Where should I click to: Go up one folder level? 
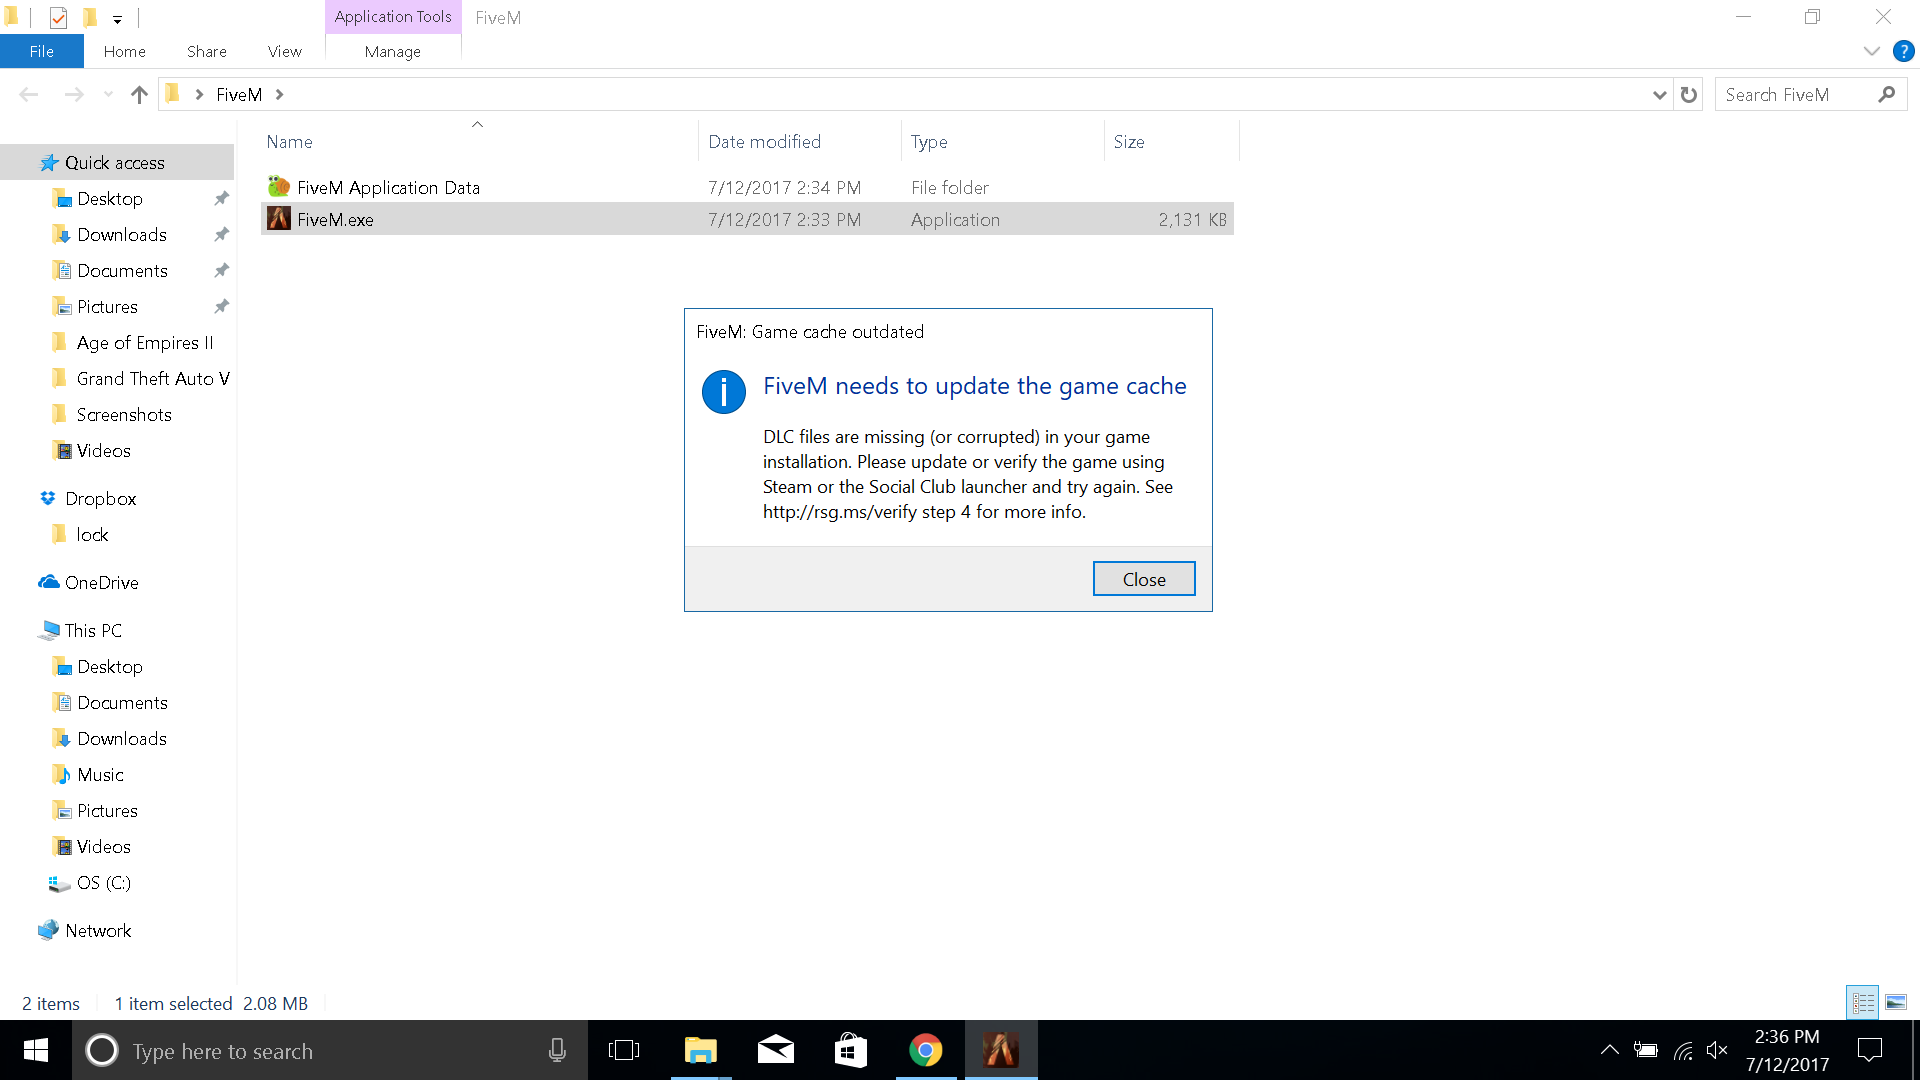coord(139,94)
